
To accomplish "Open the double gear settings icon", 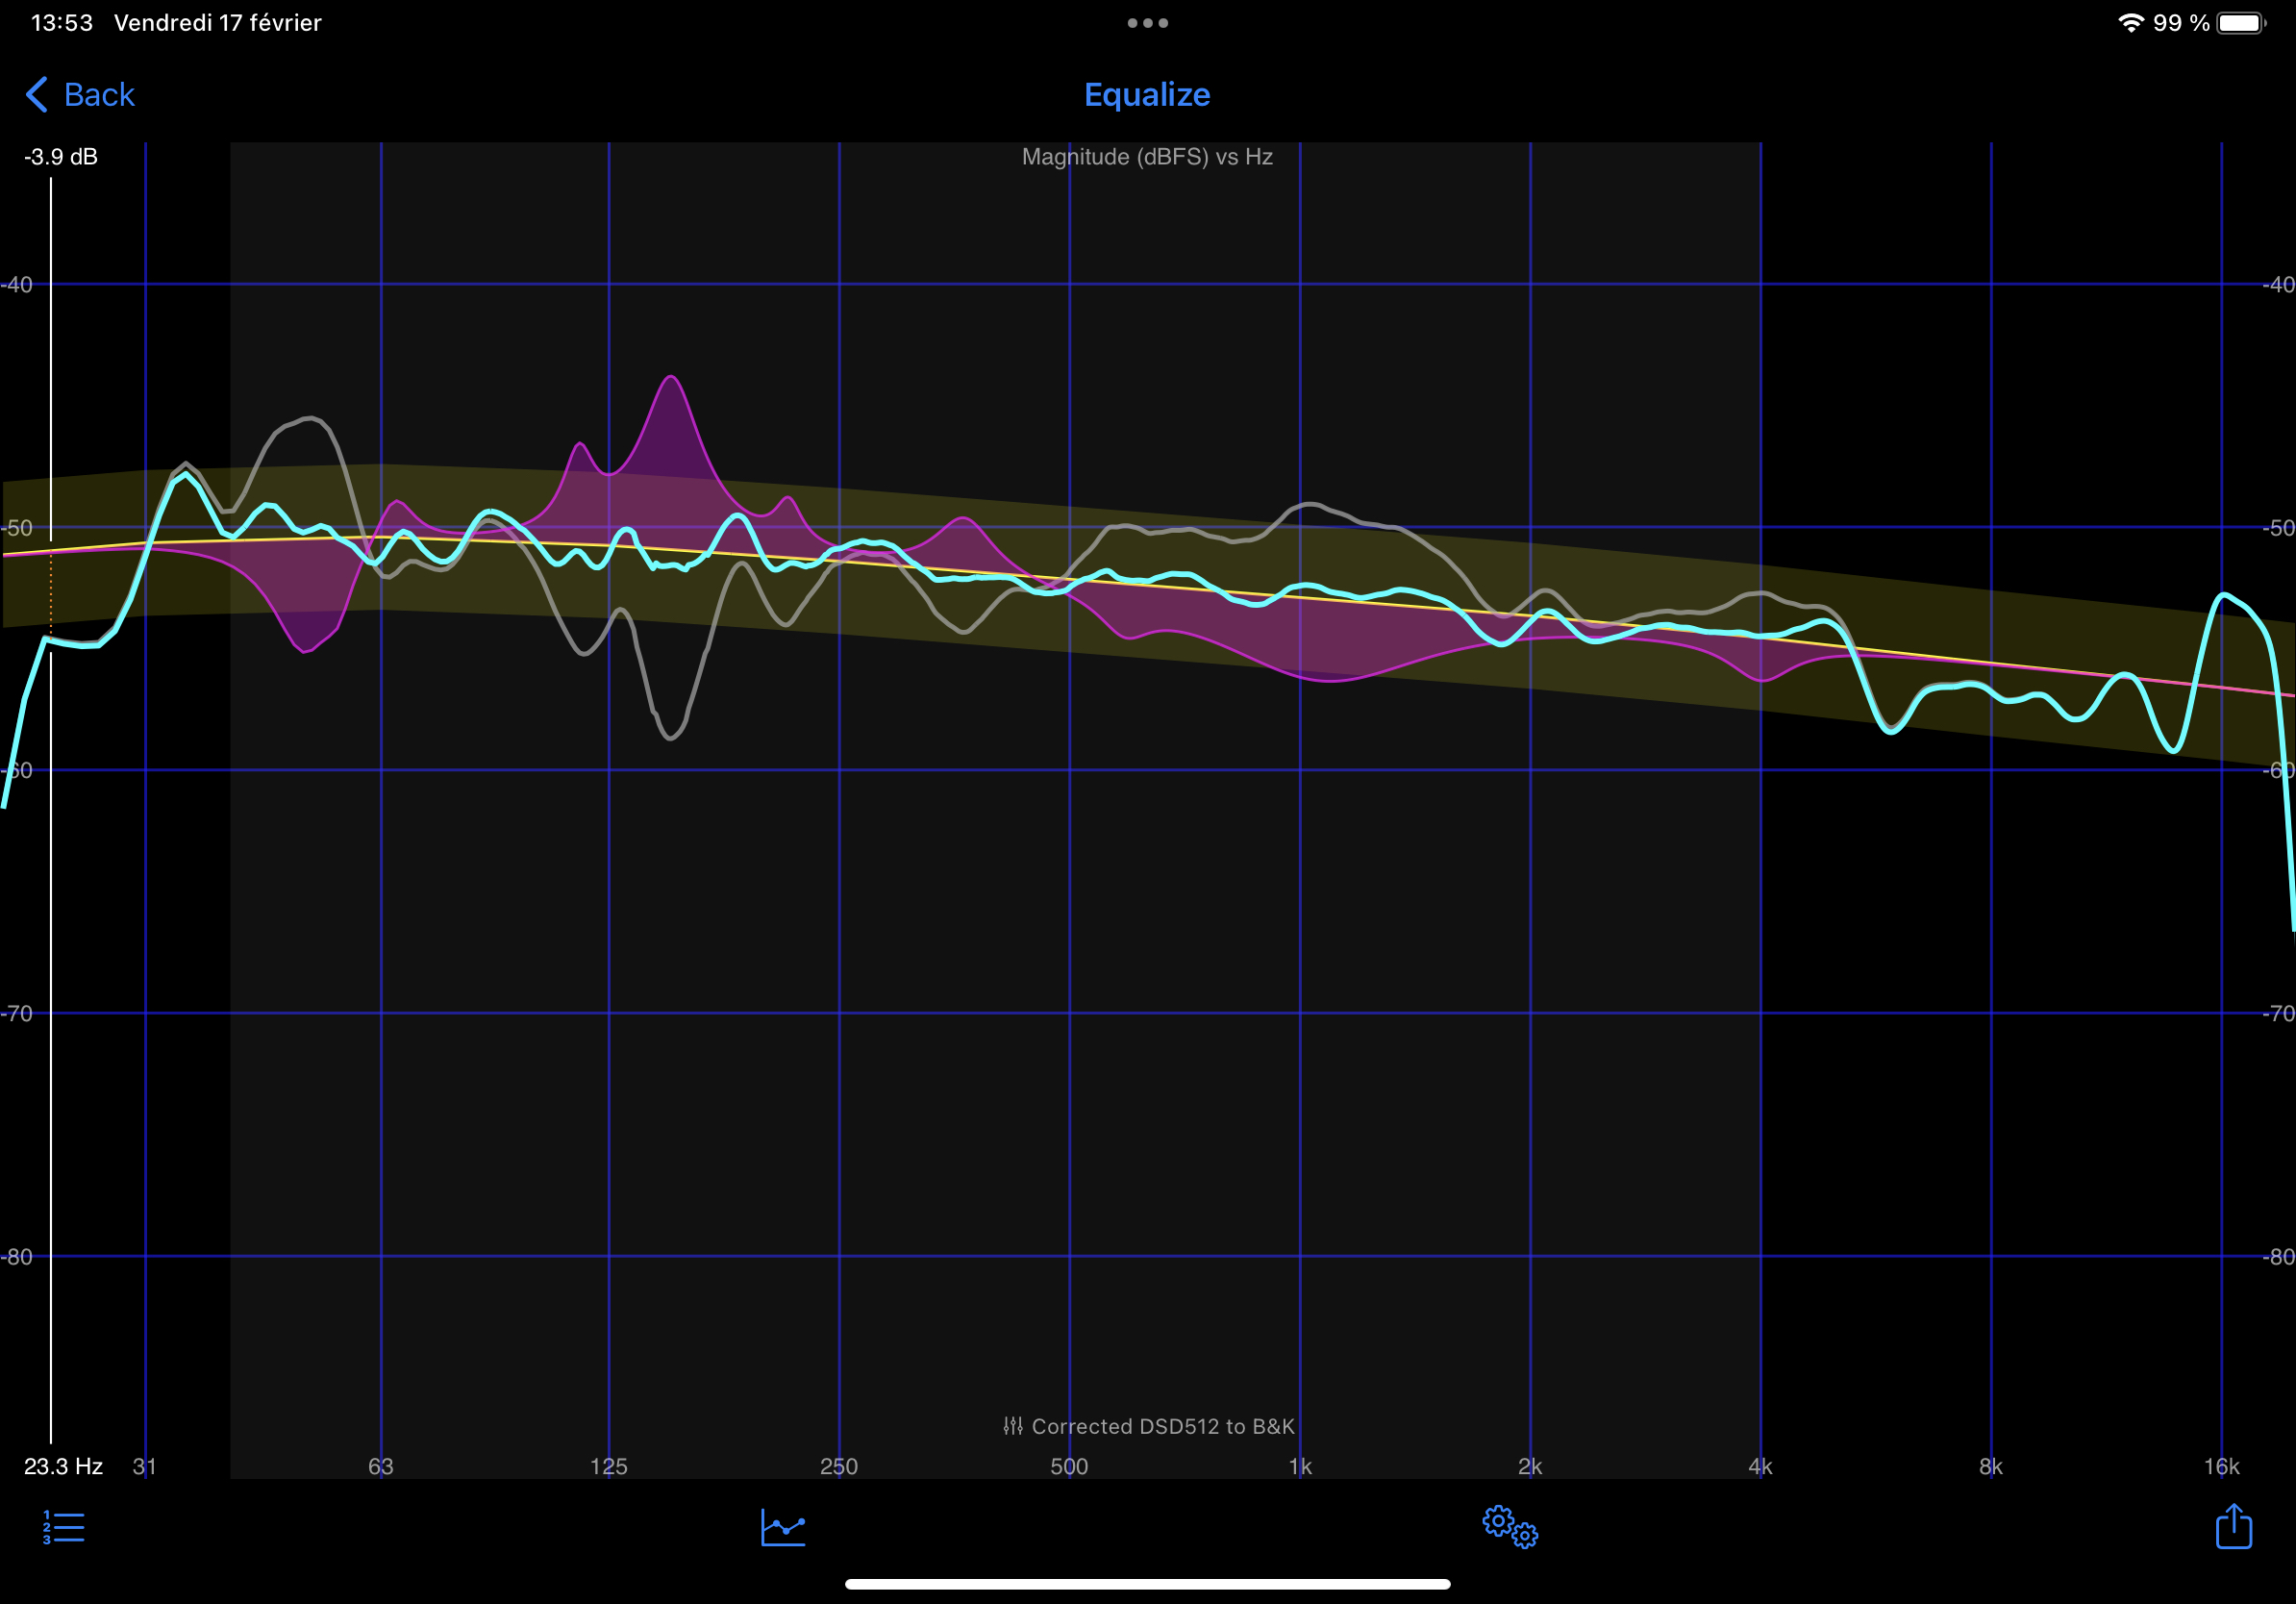I will (1509, 1527).
